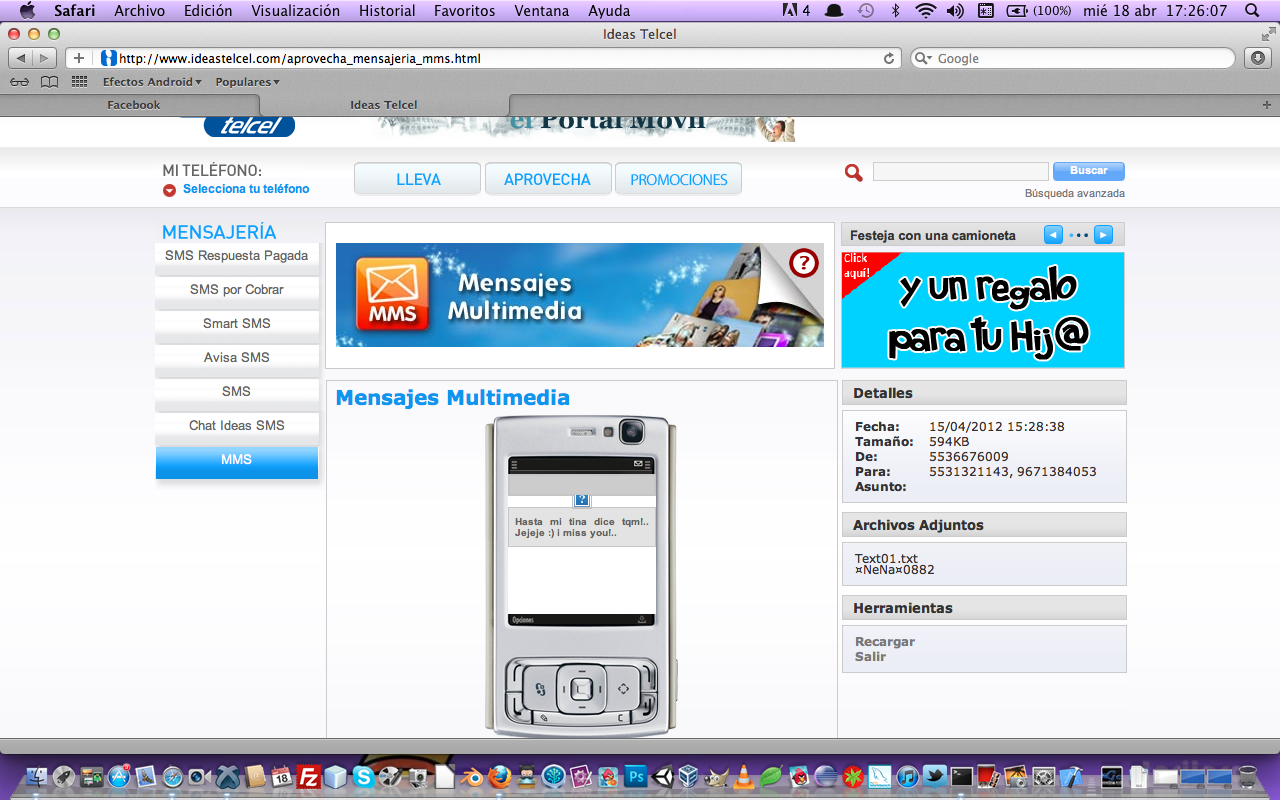Open the Top Sites grid icon
1280x800 pixels.
[x=79, y=82]
